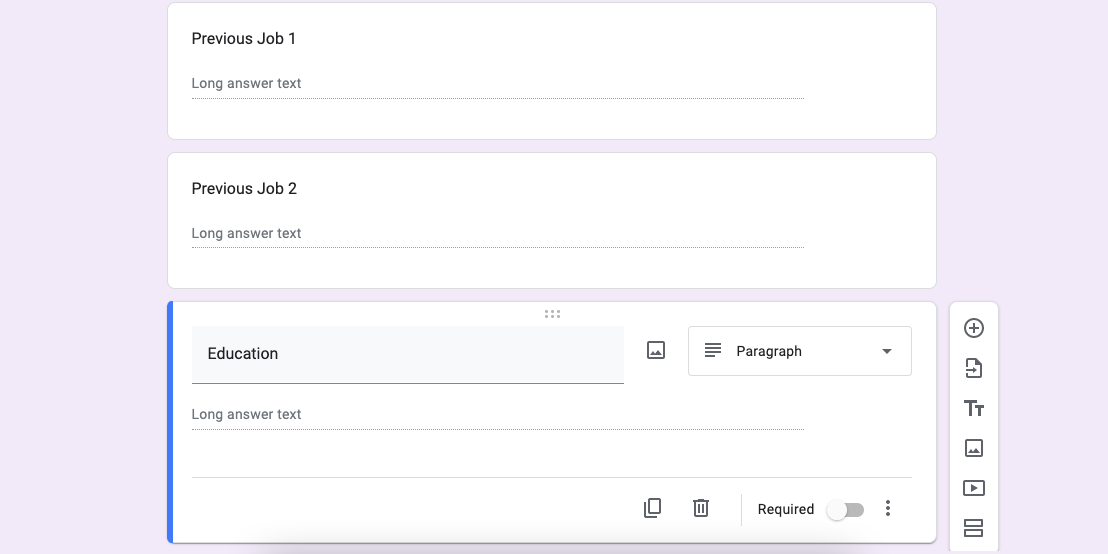Select the Previous Job 1 question title
This screenshot has width=1108, height=554.
click(x=244, y=39)
